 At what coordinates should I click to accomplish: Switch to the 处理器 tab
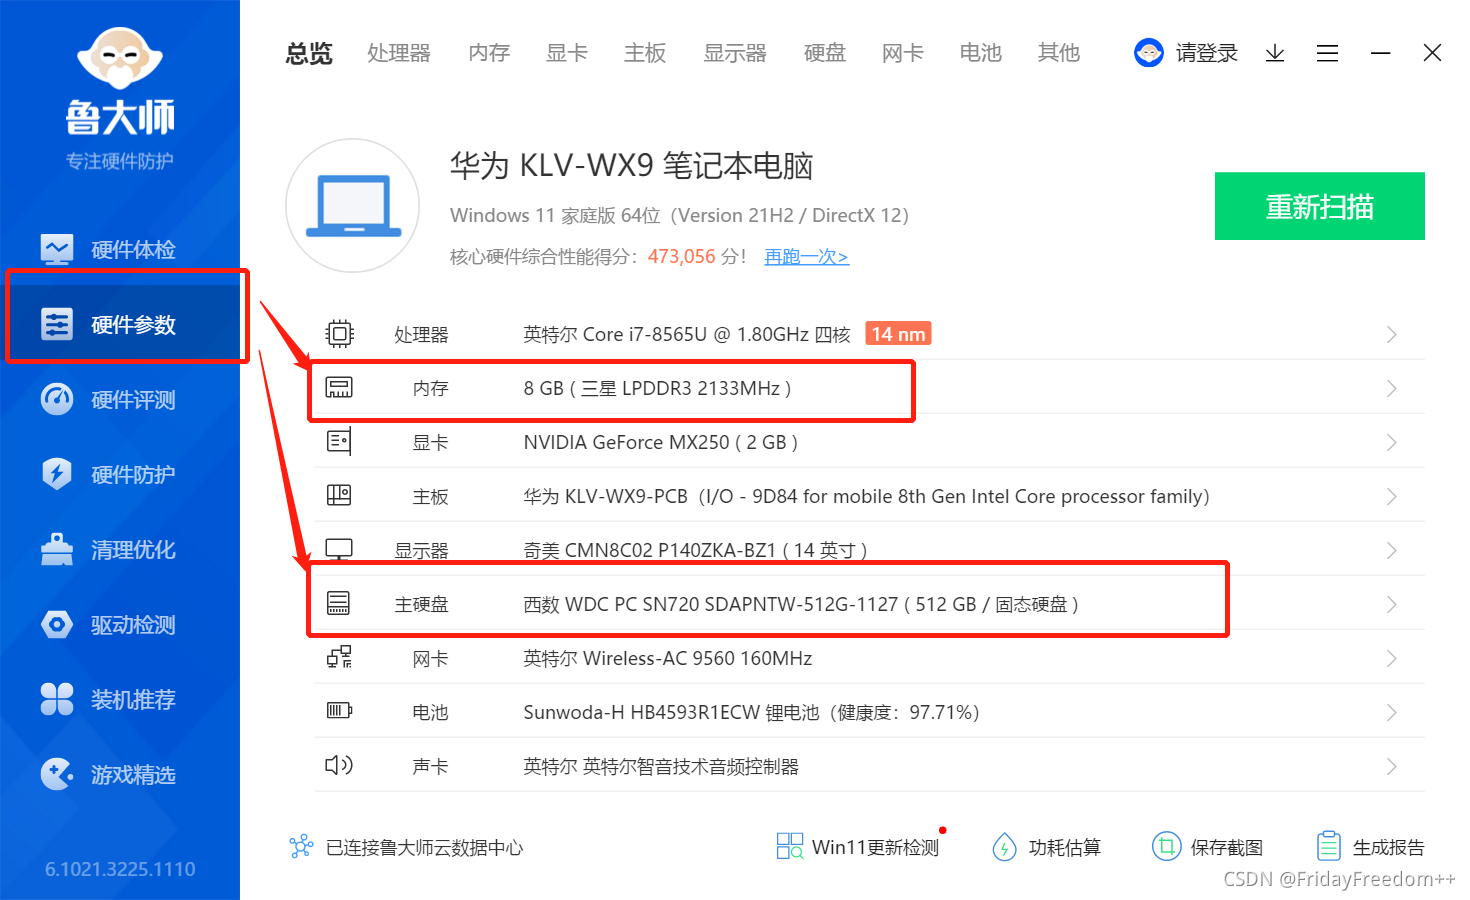click(398, 53)
